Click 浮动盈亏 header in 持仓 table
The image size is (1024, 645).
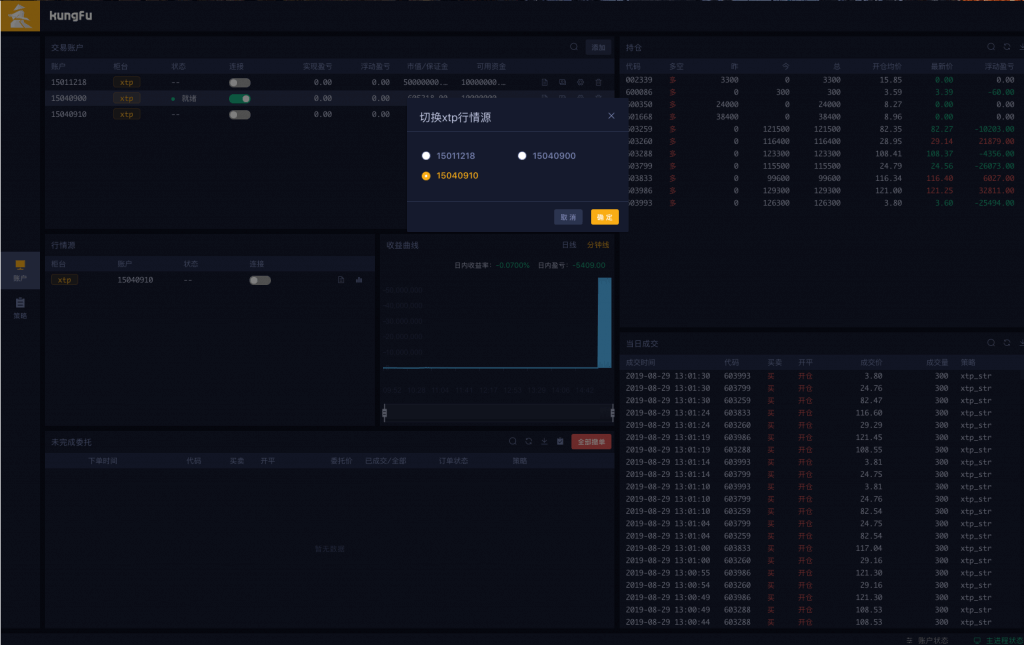[999, 67]
